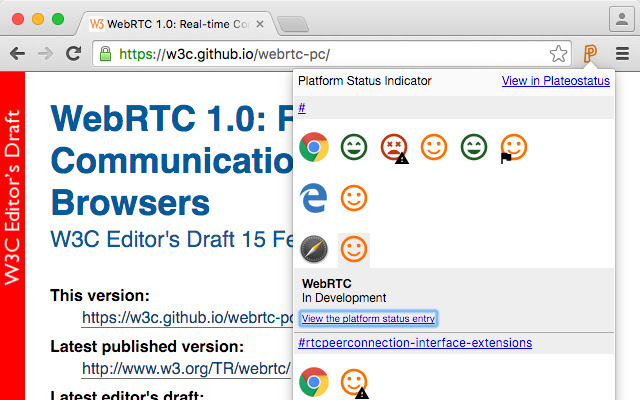Open the Chrome hamburger menu
The image size is (640, 400).
coord(622,54)
